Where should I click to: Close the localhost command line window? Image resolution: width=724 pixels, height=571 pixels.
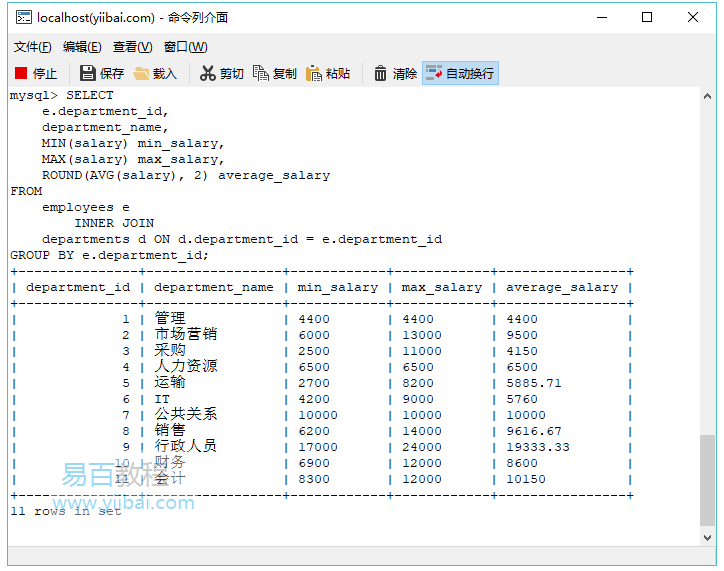(x=693, y=17)
